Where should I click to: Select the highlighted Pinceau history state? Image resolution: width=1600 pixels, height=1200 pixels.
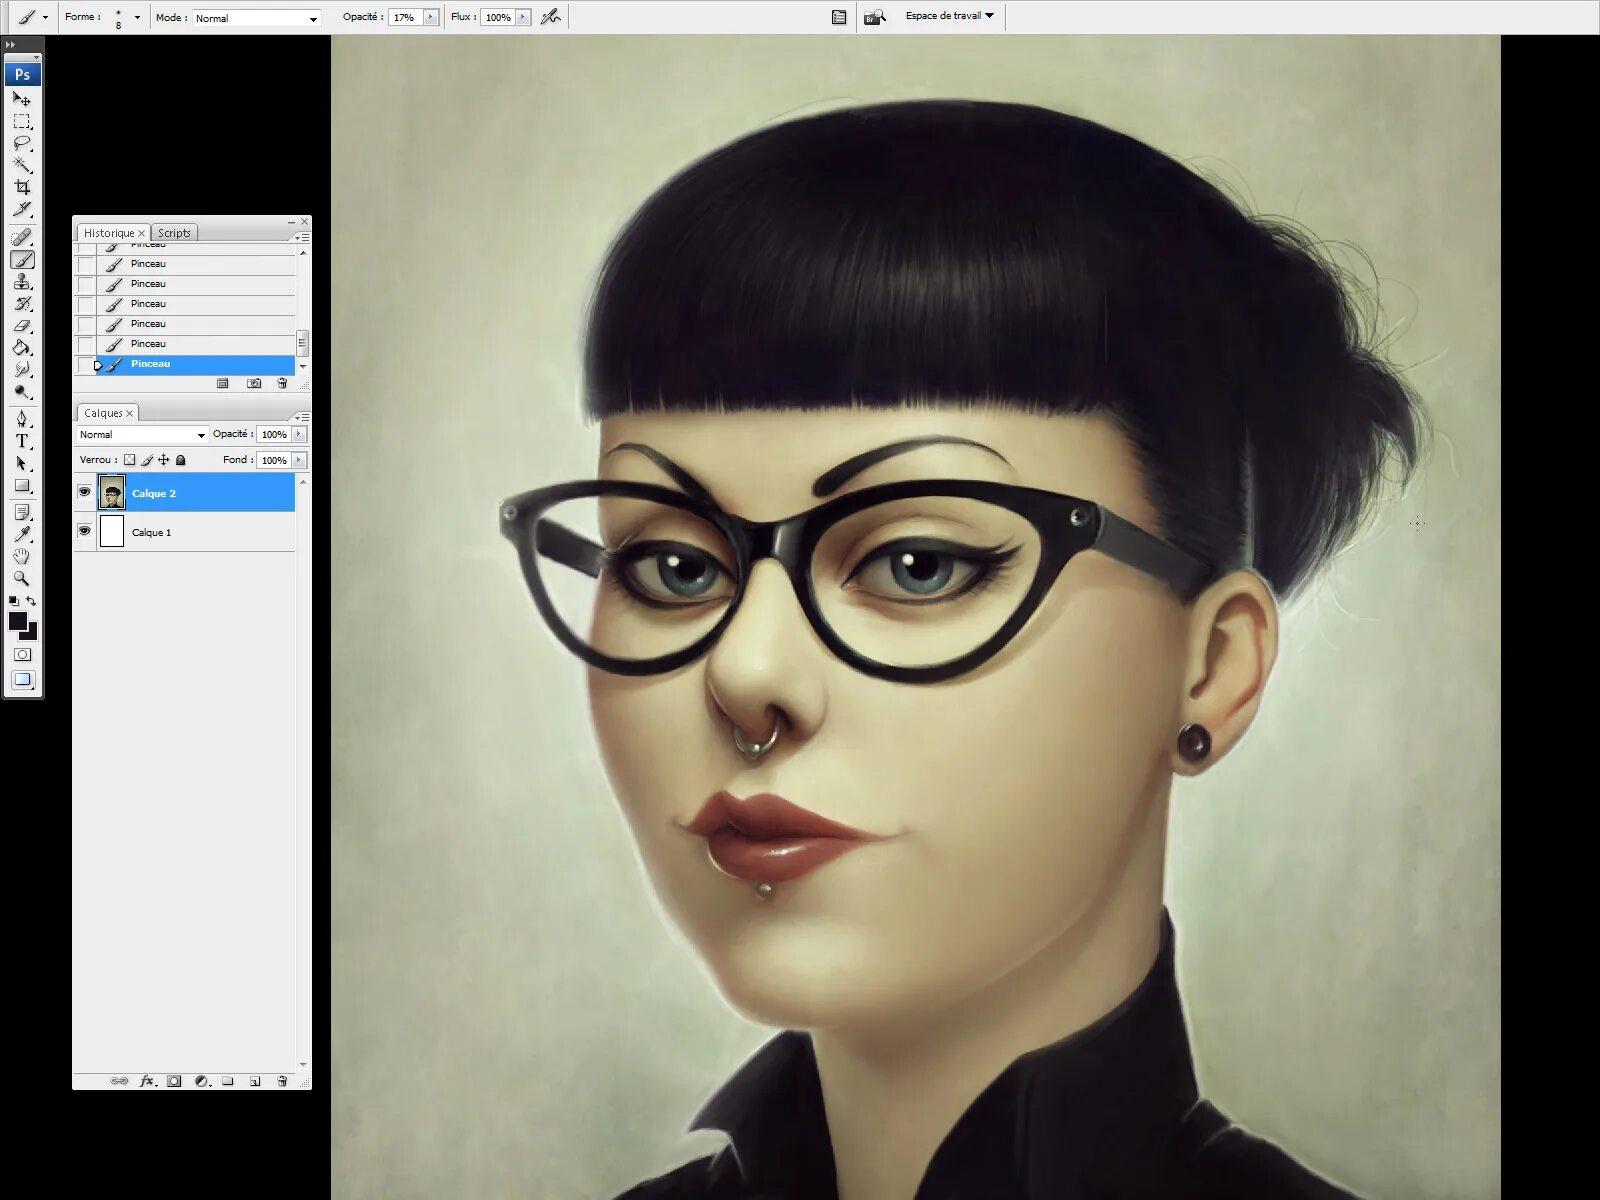point(195,364)
